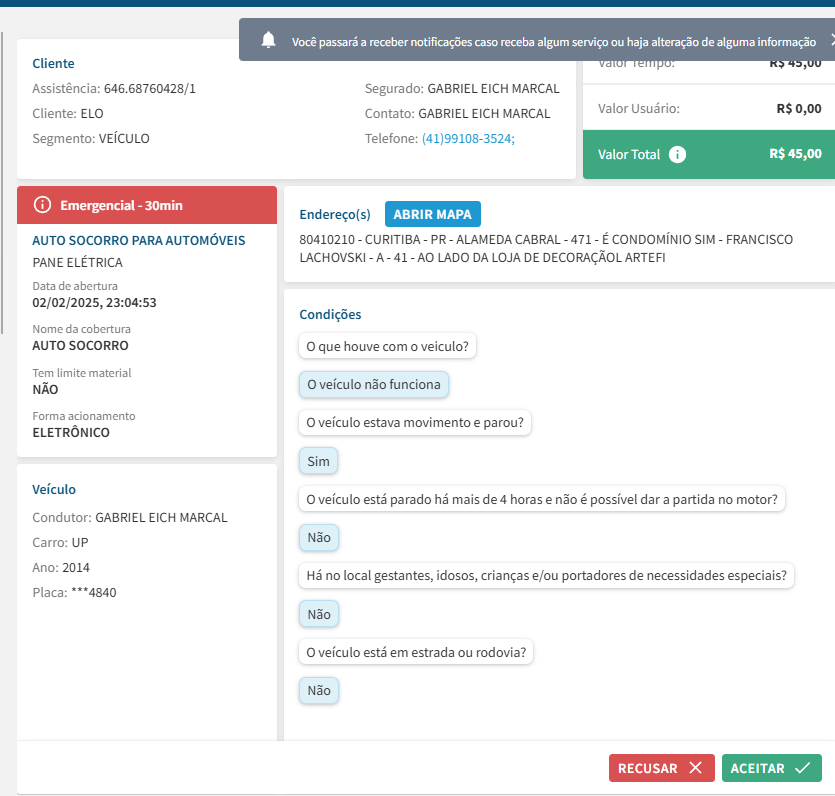Select the 'Sim' answer chip
Screen dimensions: 835x796
pos(318,461)
